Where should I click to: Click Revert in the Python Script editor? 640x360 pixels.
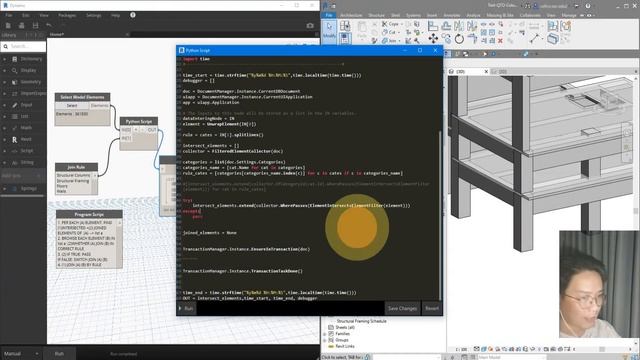point(432,309)
